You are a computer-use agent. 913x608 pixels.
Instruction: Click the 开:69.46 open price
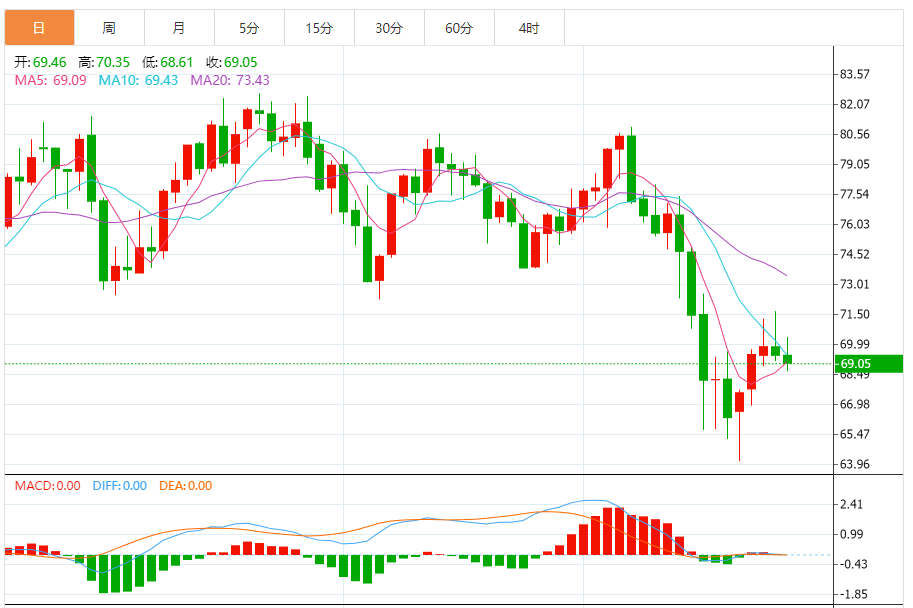click(x=40, y=62)
